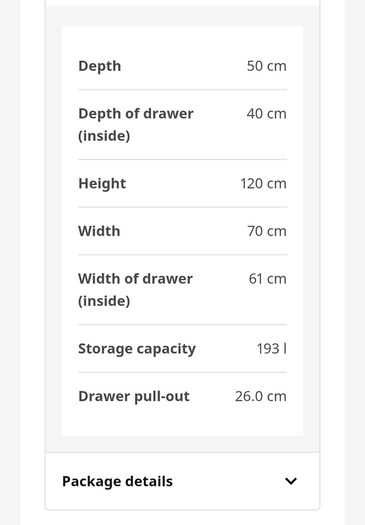Select the Storage capacity label
Image resolution: width=365 pixels, height=525 pixels.
(x=137, y=349)
